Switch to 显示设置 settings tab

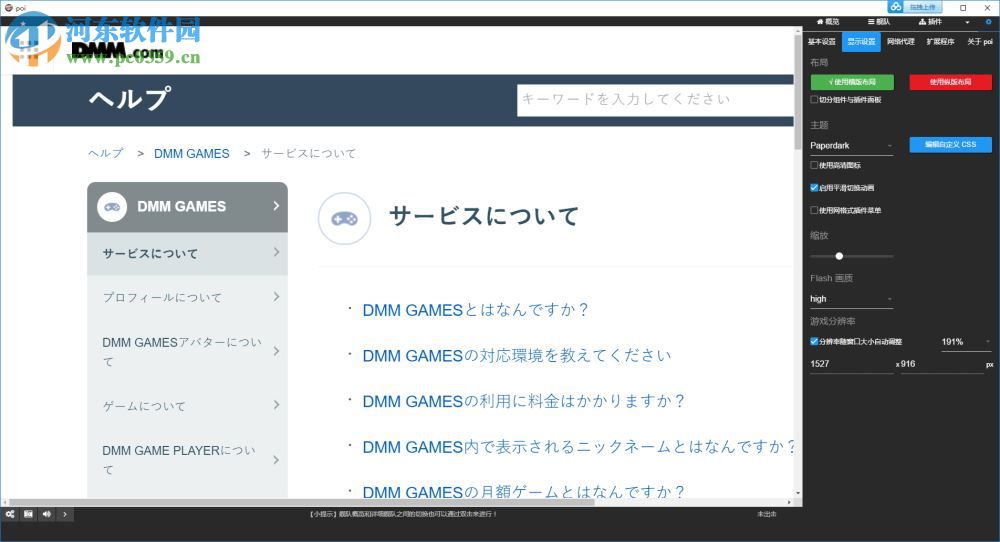point(861,41)
